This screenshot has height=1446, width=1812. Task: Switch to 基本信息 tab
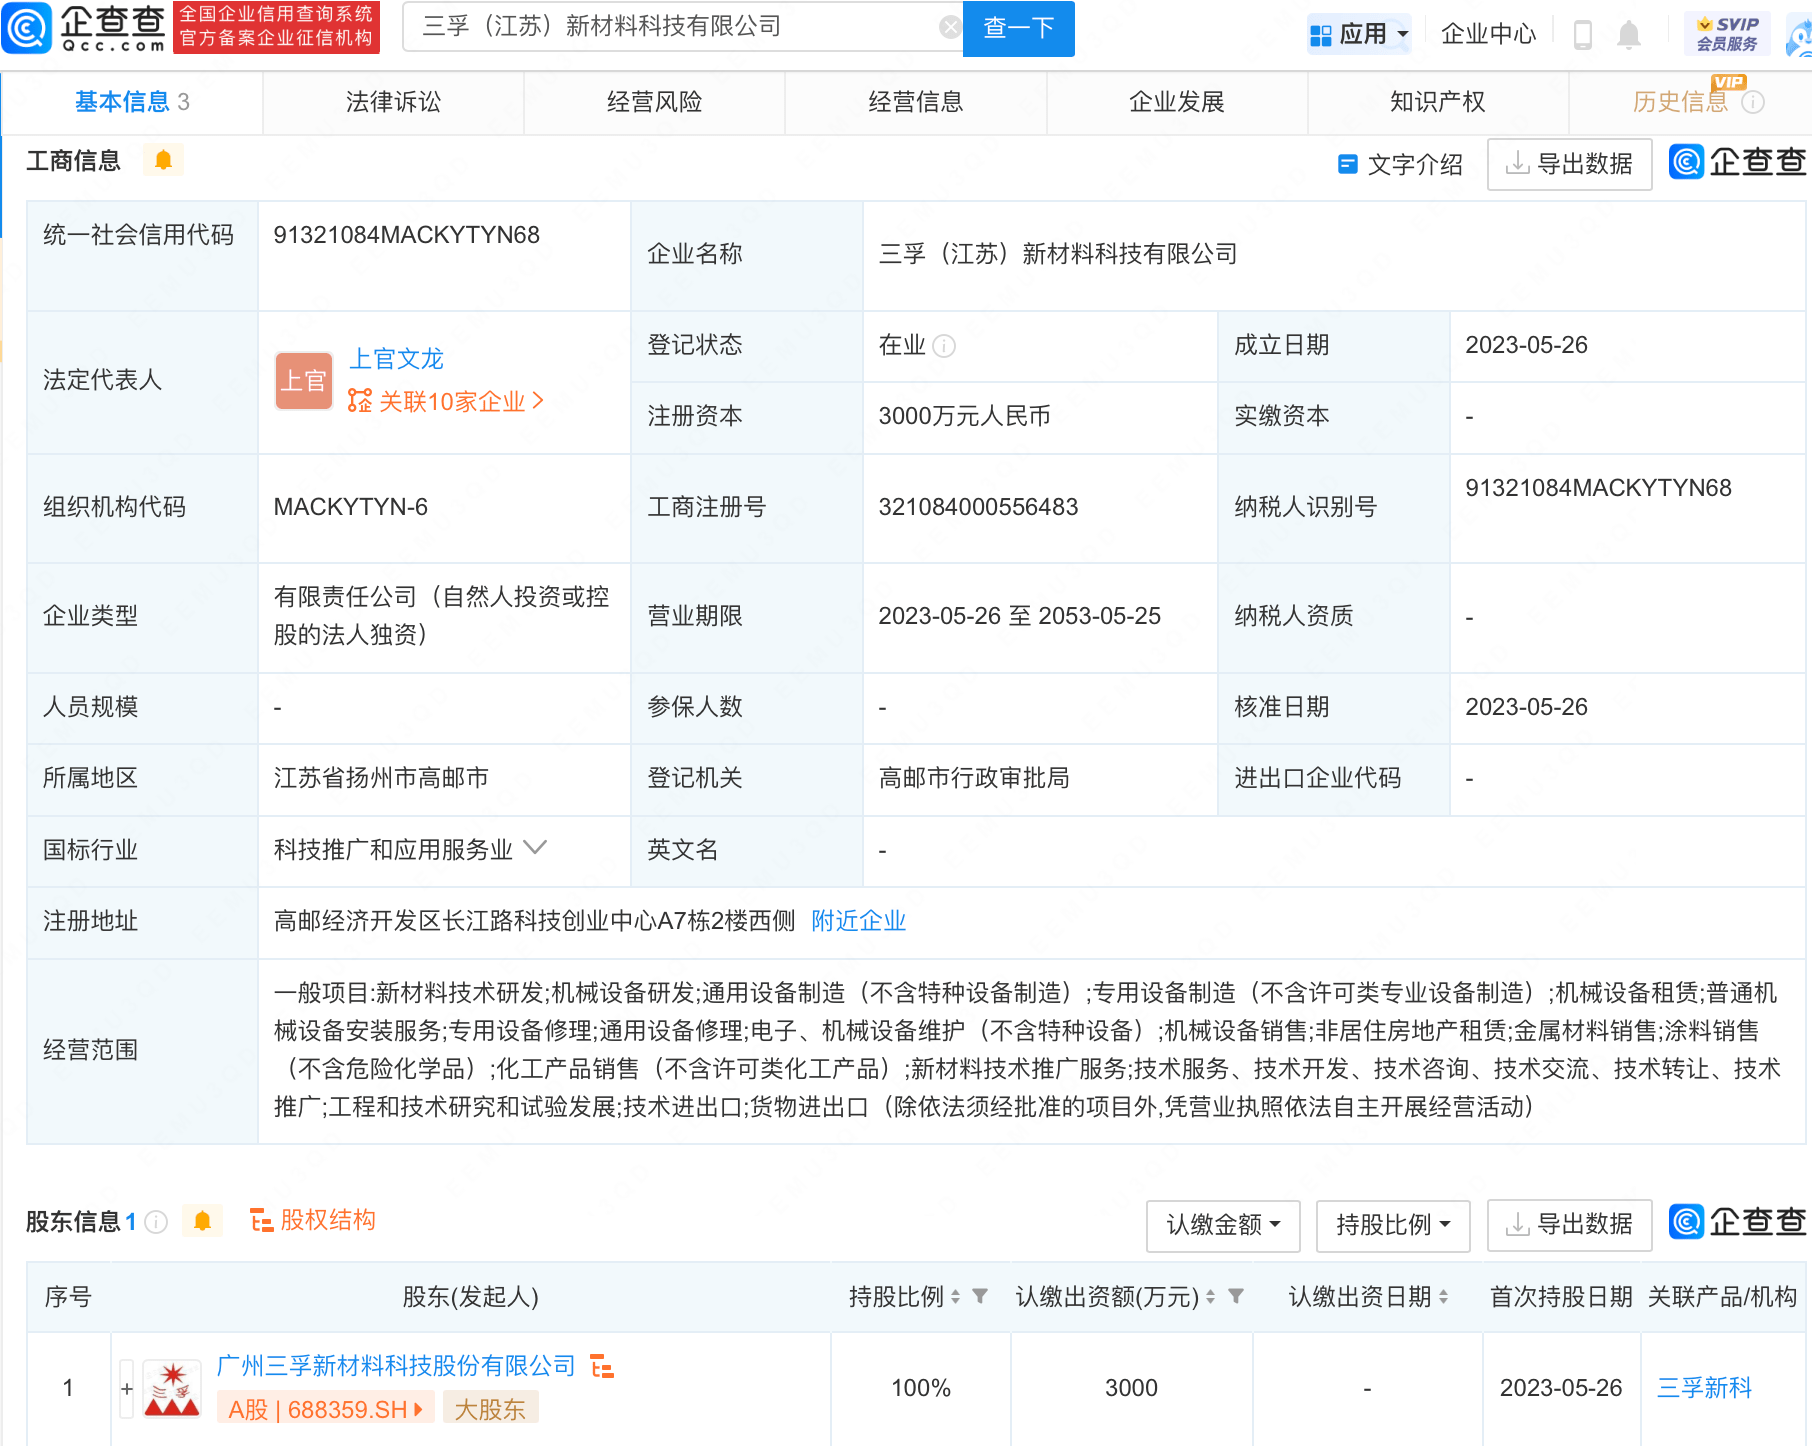tap(132, 102)
